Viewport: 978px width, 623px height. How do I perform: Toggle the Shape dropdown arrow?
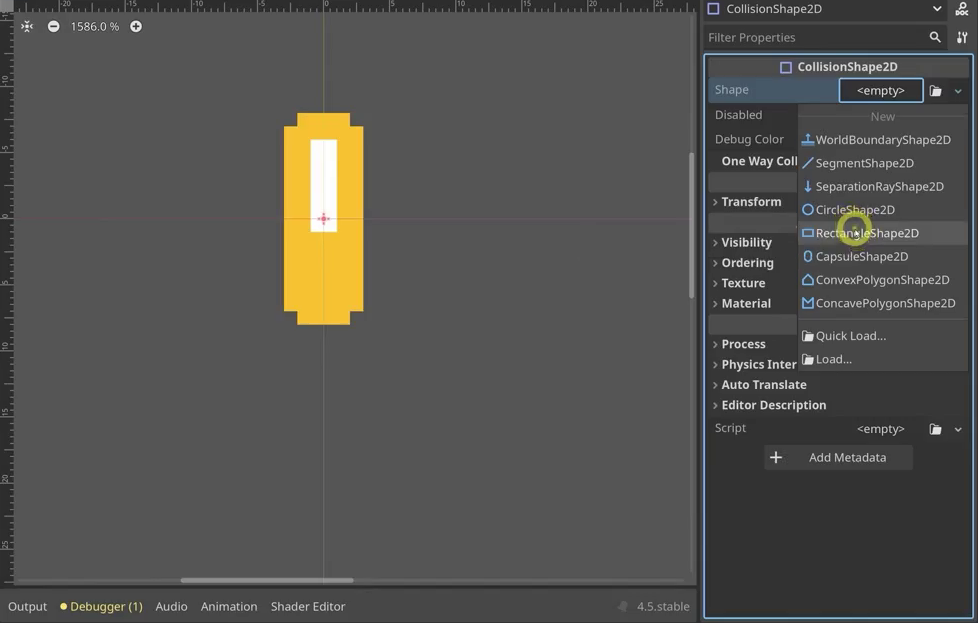coord(957,91)
